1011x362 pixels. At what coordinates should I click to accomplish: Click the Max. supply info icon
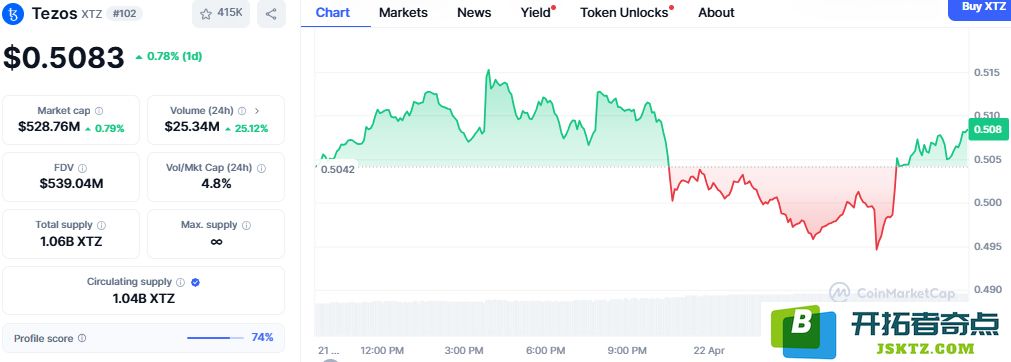[246, 225]
